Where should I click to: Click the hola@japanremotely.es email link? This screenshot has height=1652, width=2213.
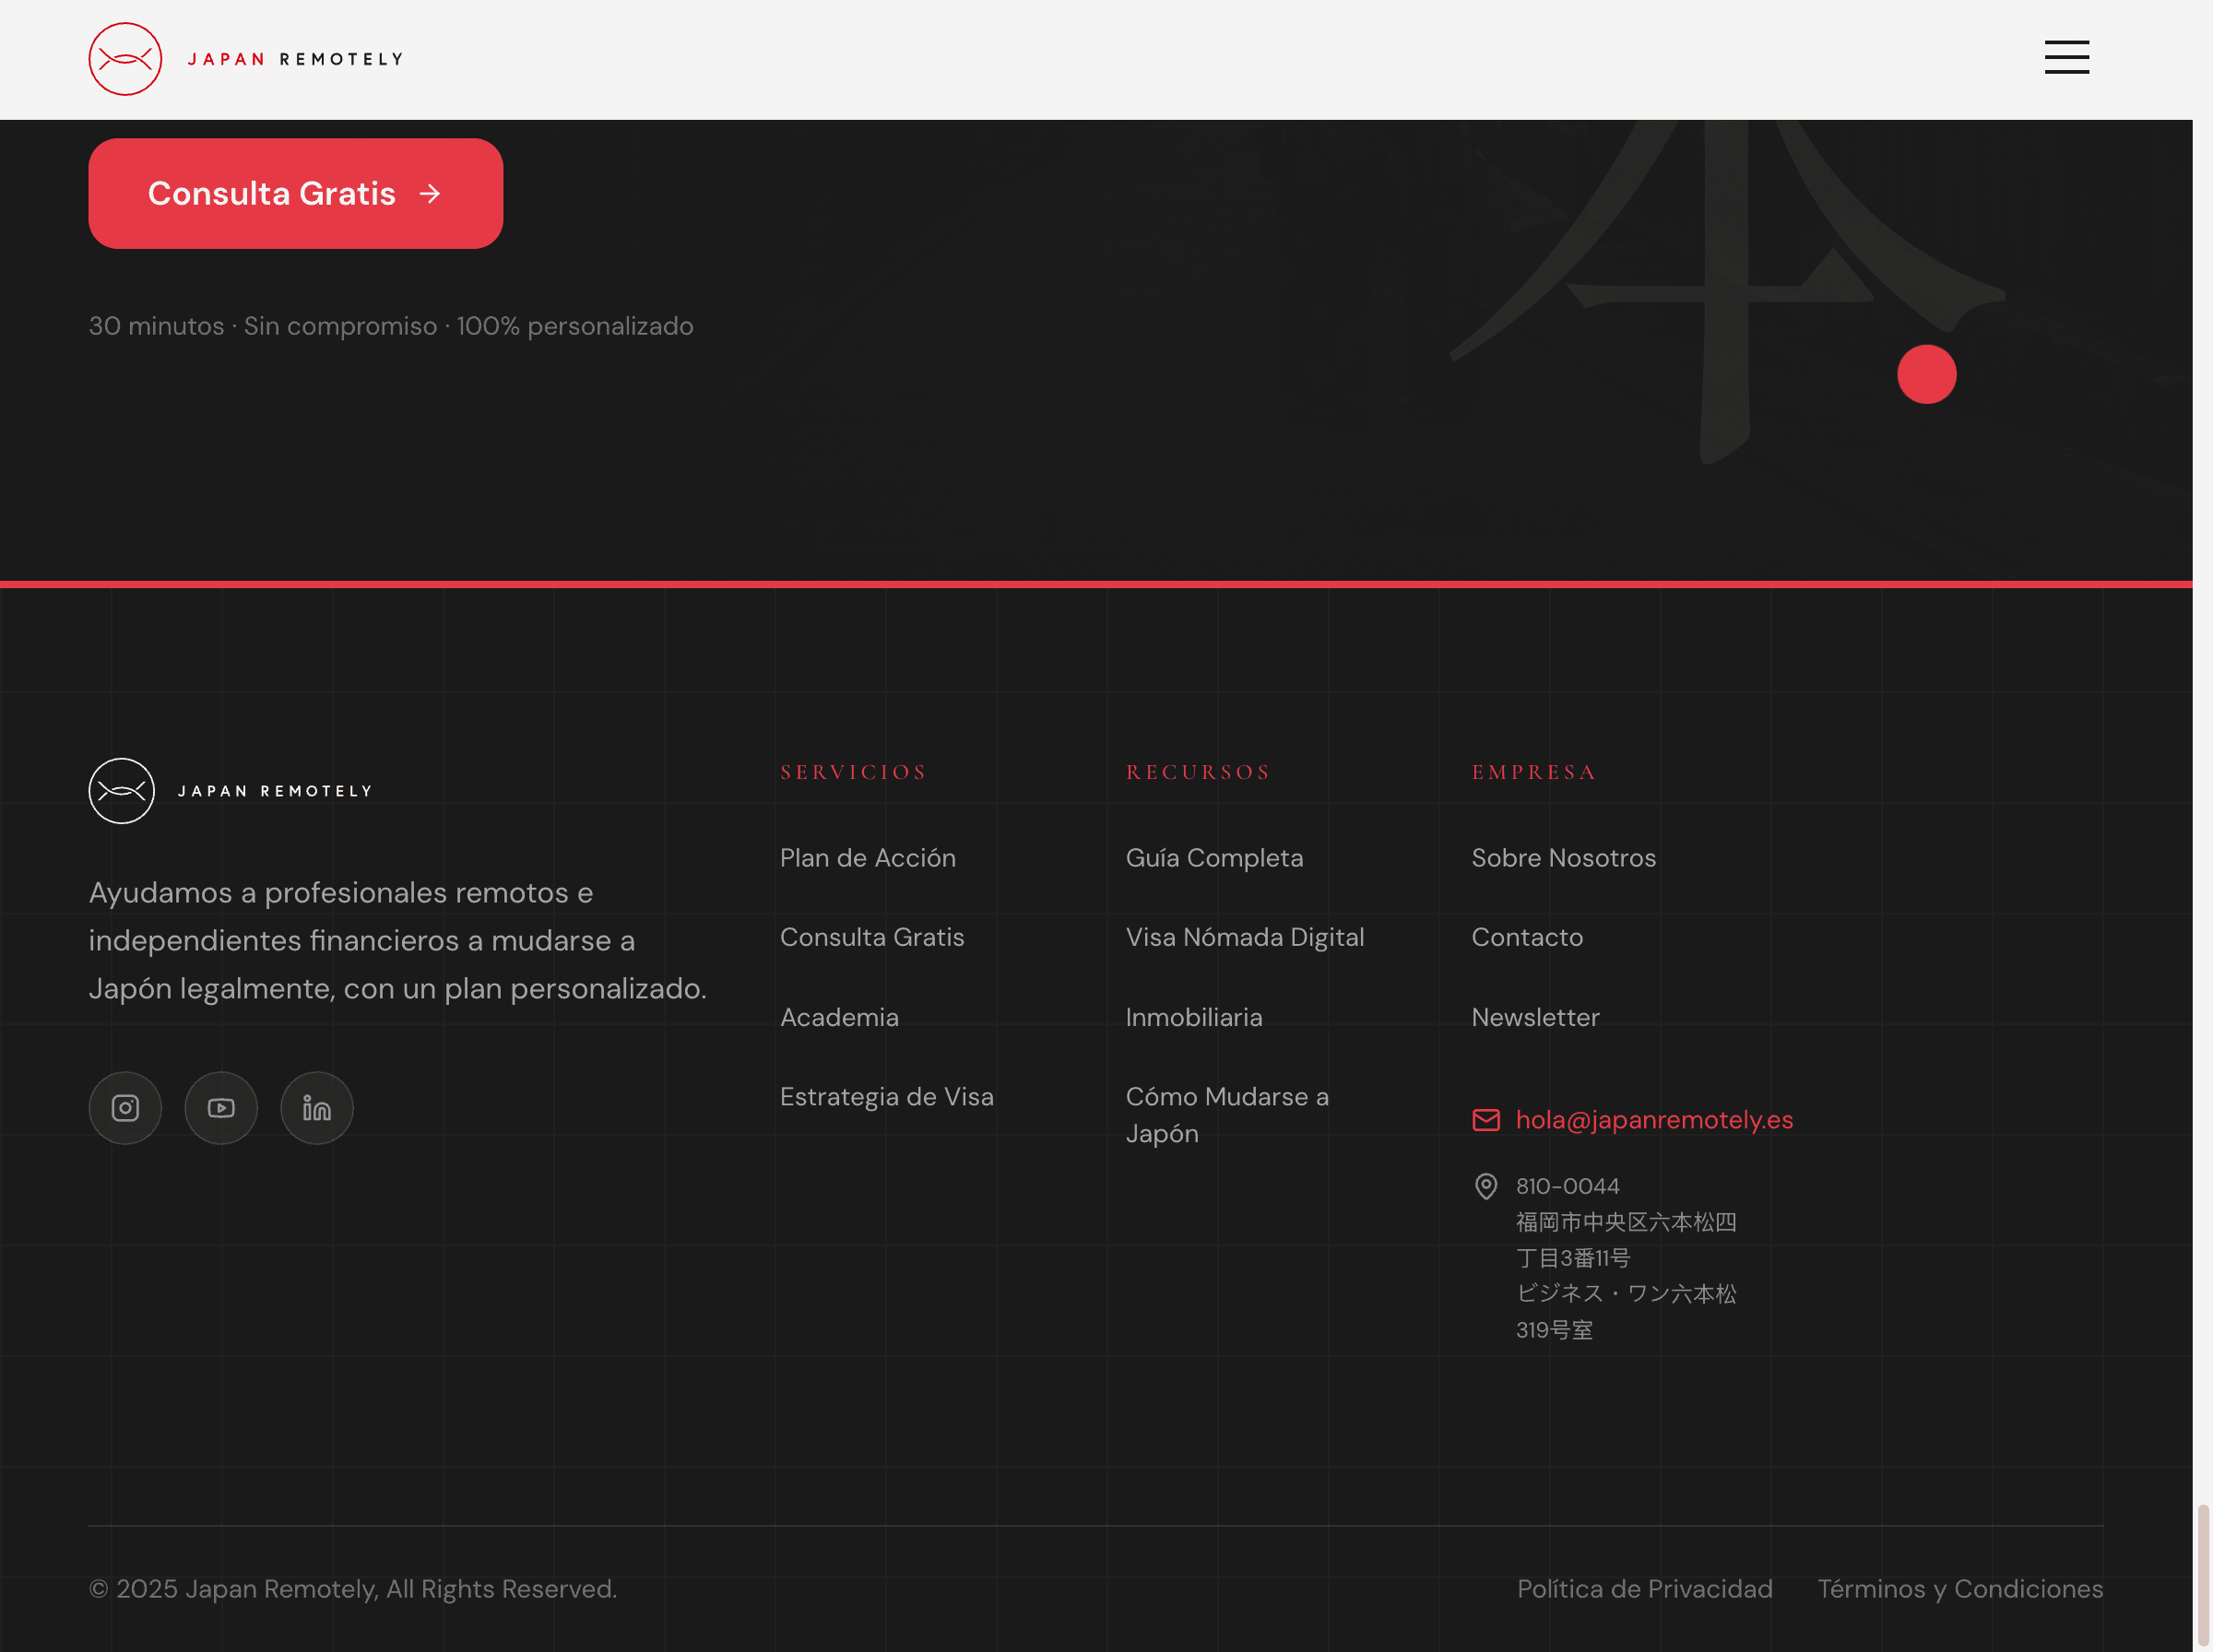[1654, 1120]
